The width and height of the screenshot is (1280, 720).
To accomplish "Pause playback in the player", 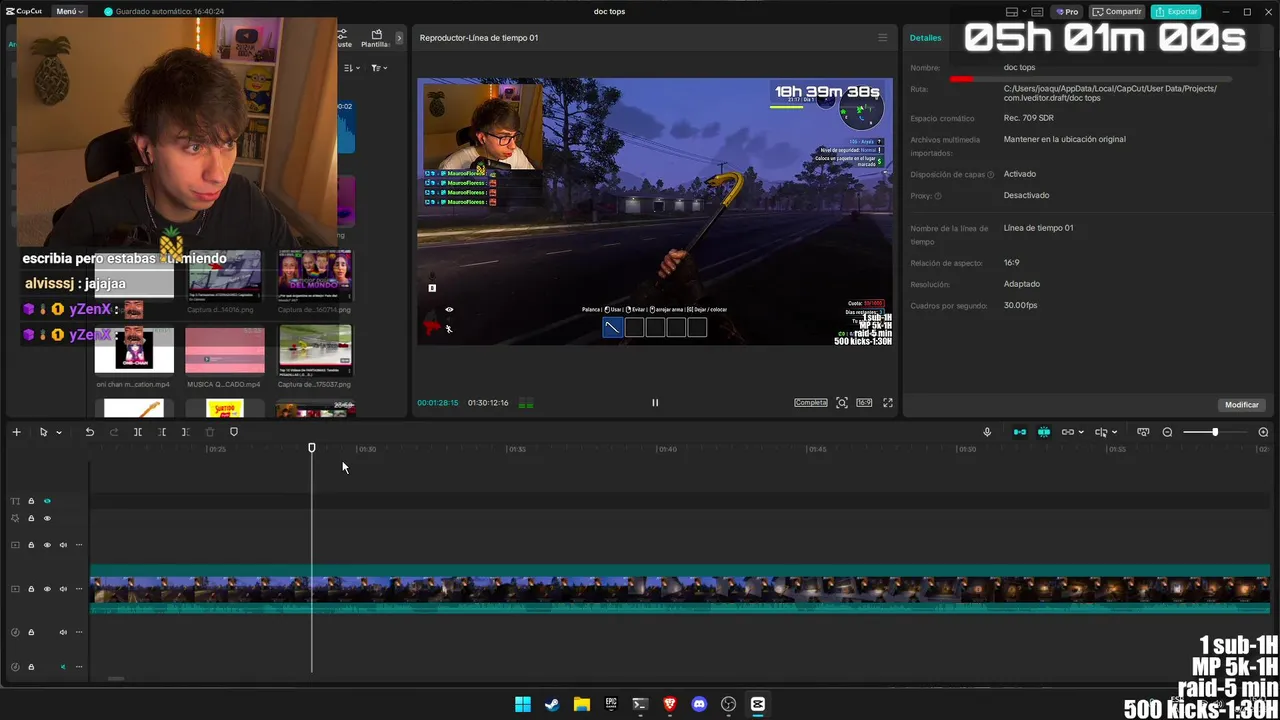I will click(x=655, y=403).
